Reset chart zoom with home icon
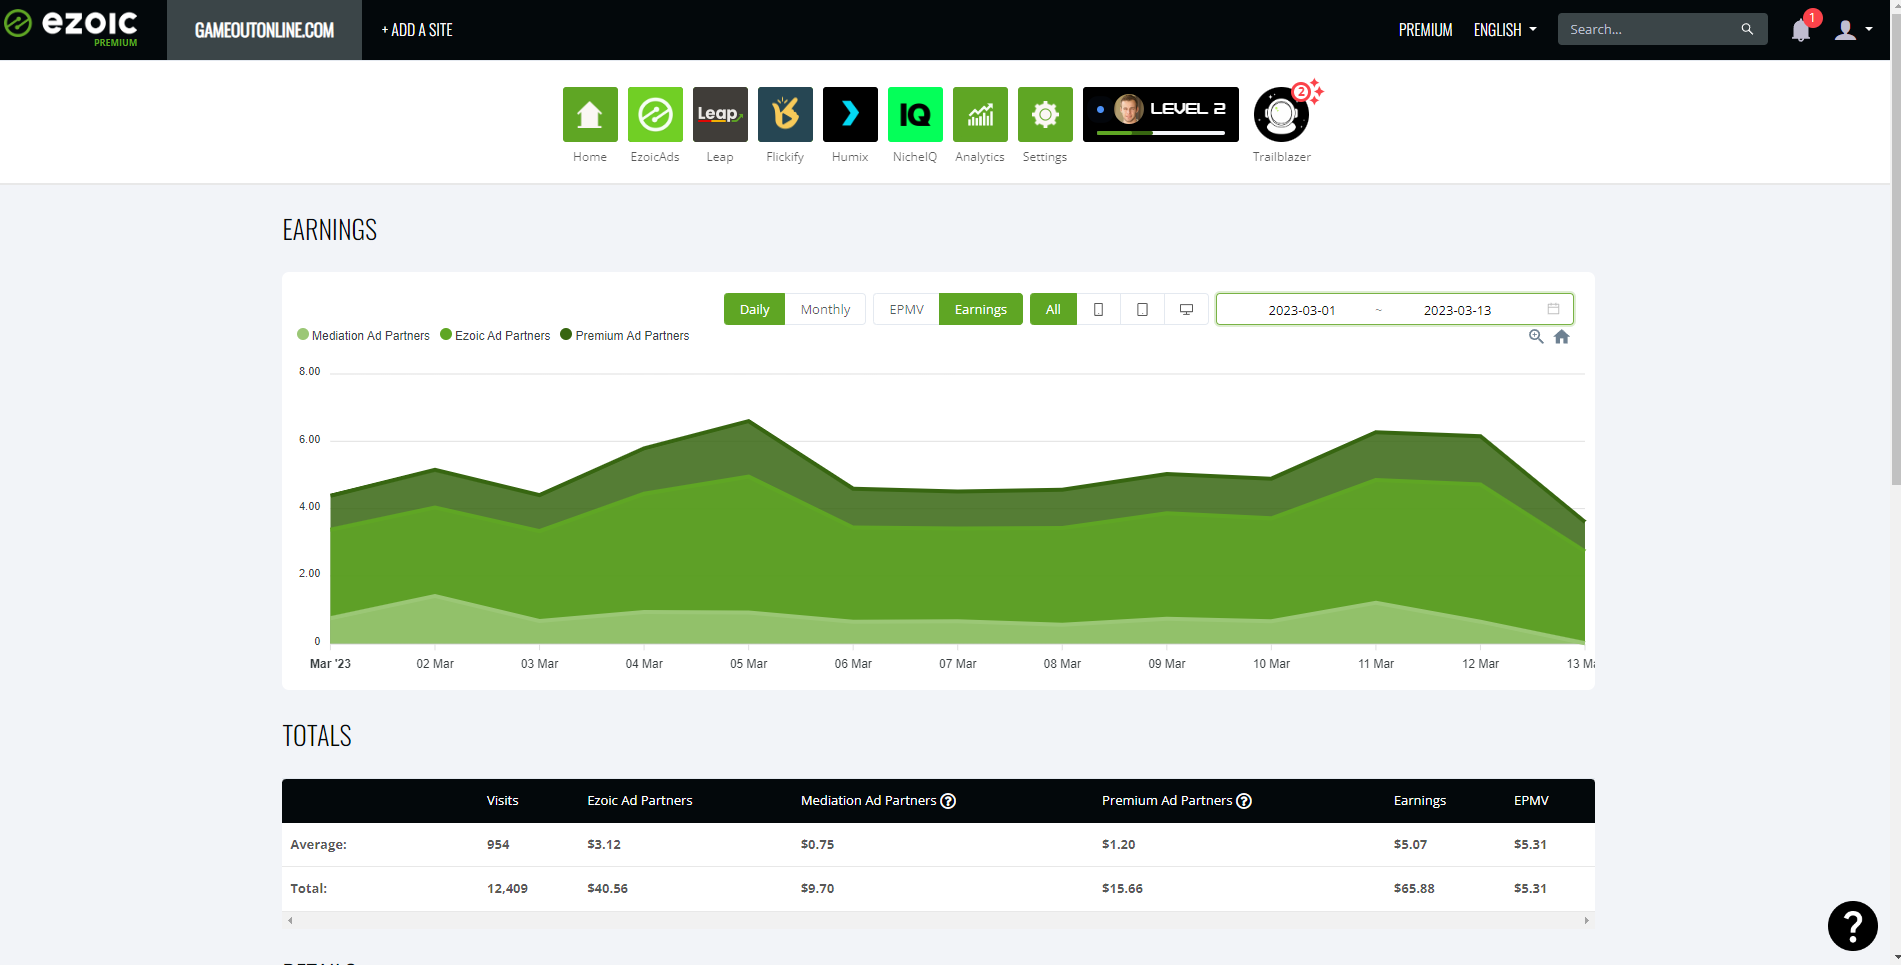Image resolution: width=1901 pixels, height=965 pixels. coord(1562,337)
